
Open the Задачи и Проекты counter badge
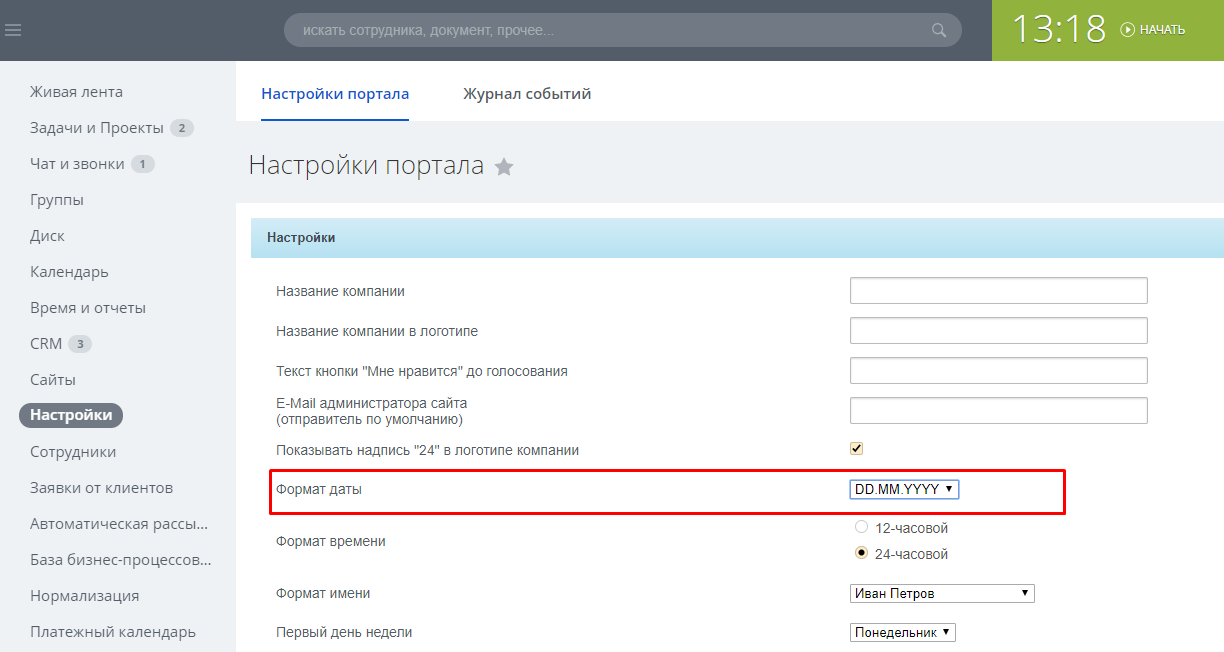coord(181,128)
